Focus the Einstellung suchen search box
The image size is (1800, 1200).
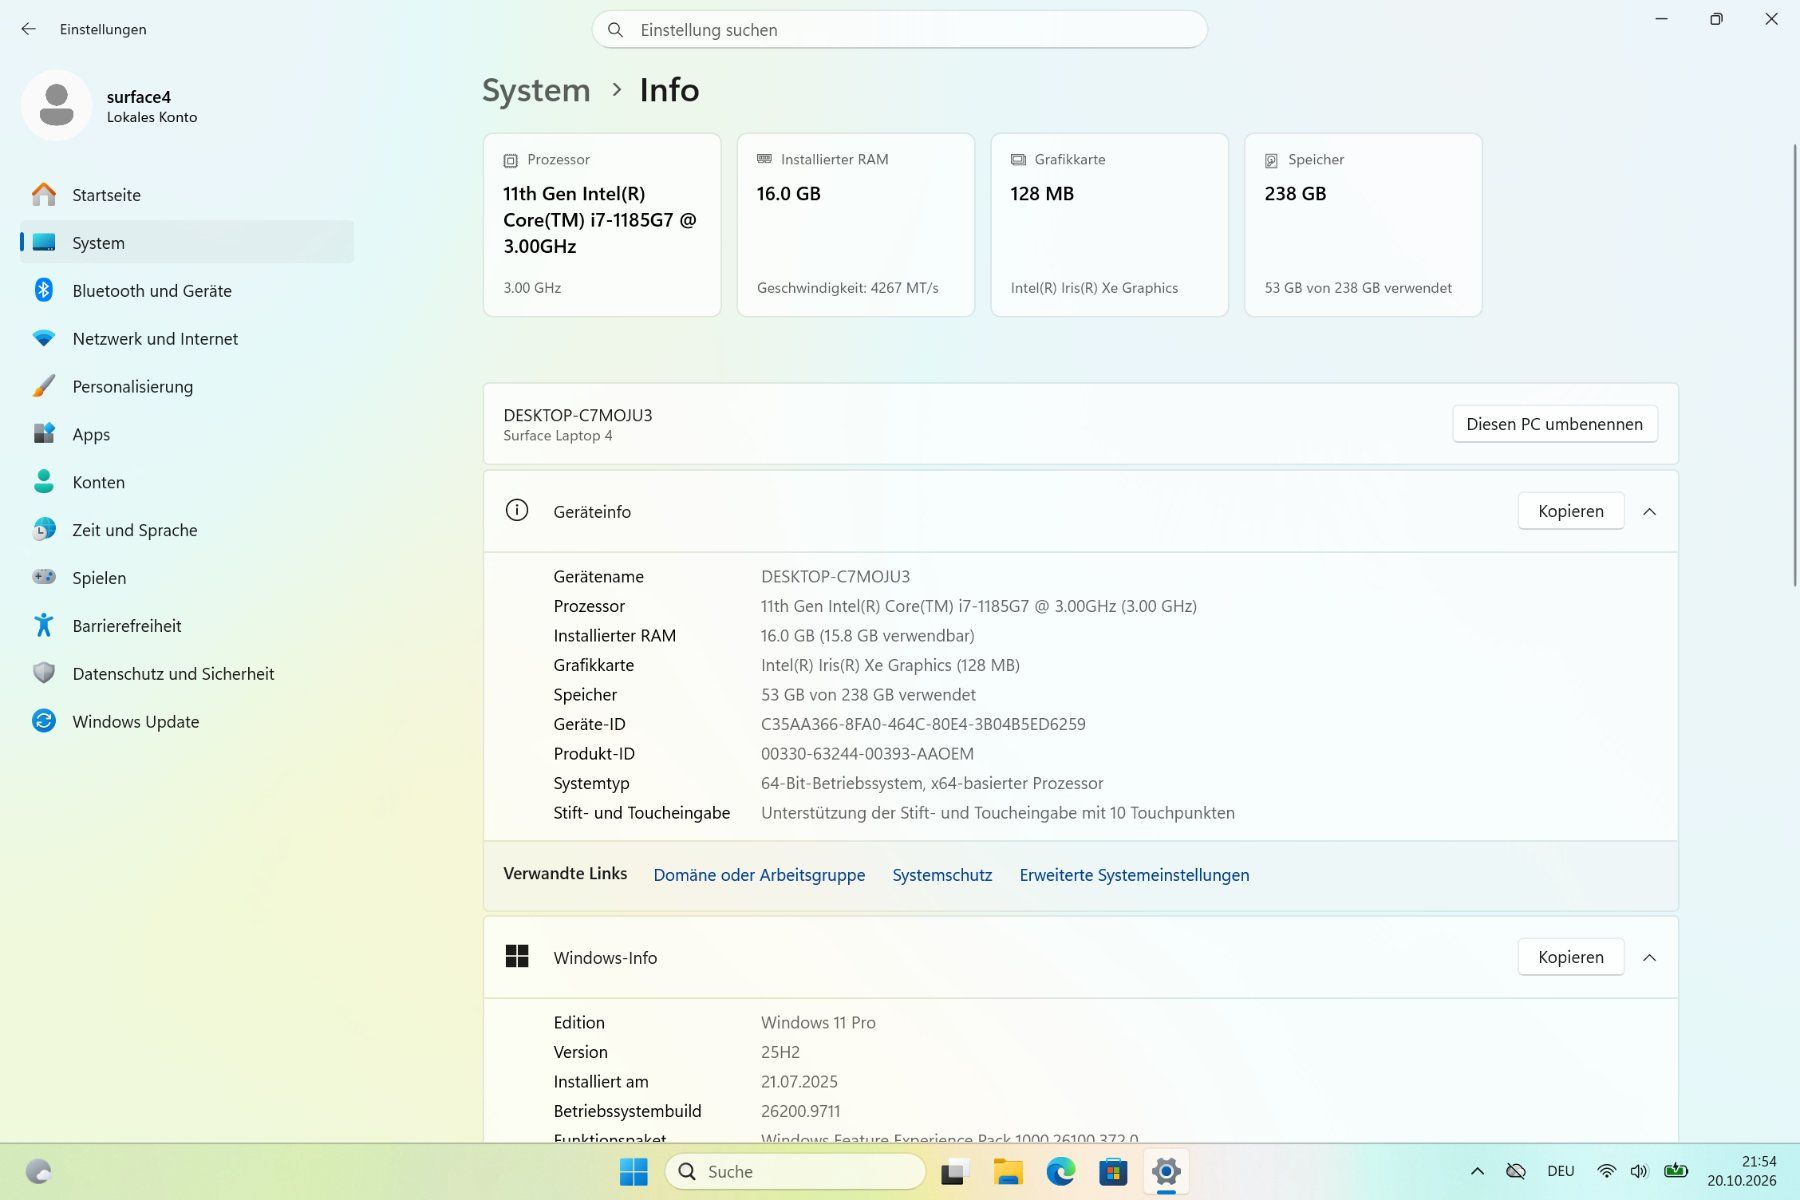coord(899,30)
